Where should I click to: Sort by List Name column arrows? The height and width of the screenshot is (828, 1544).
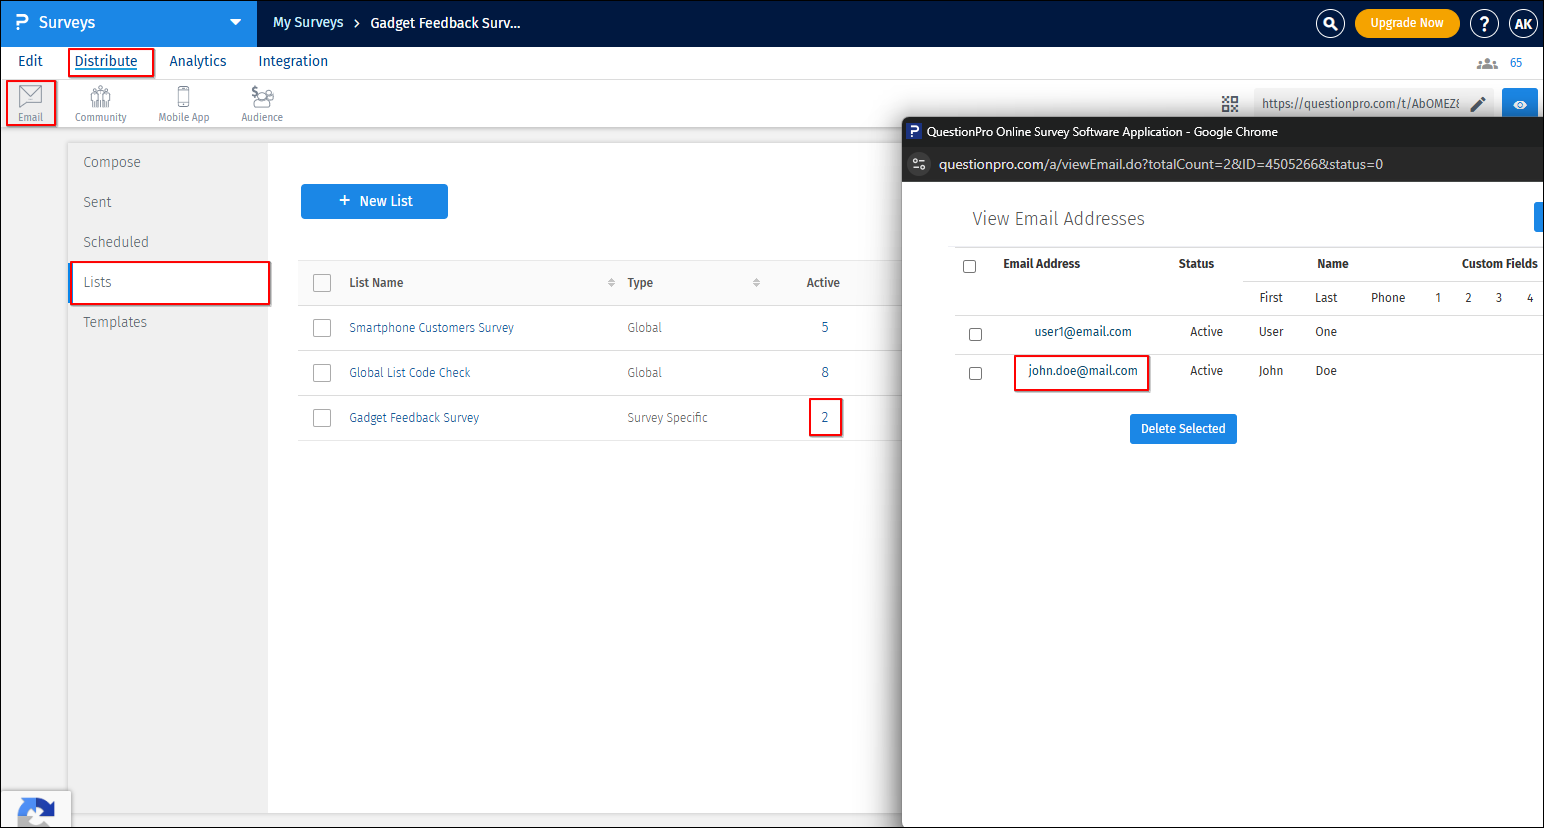pos(611,283)
